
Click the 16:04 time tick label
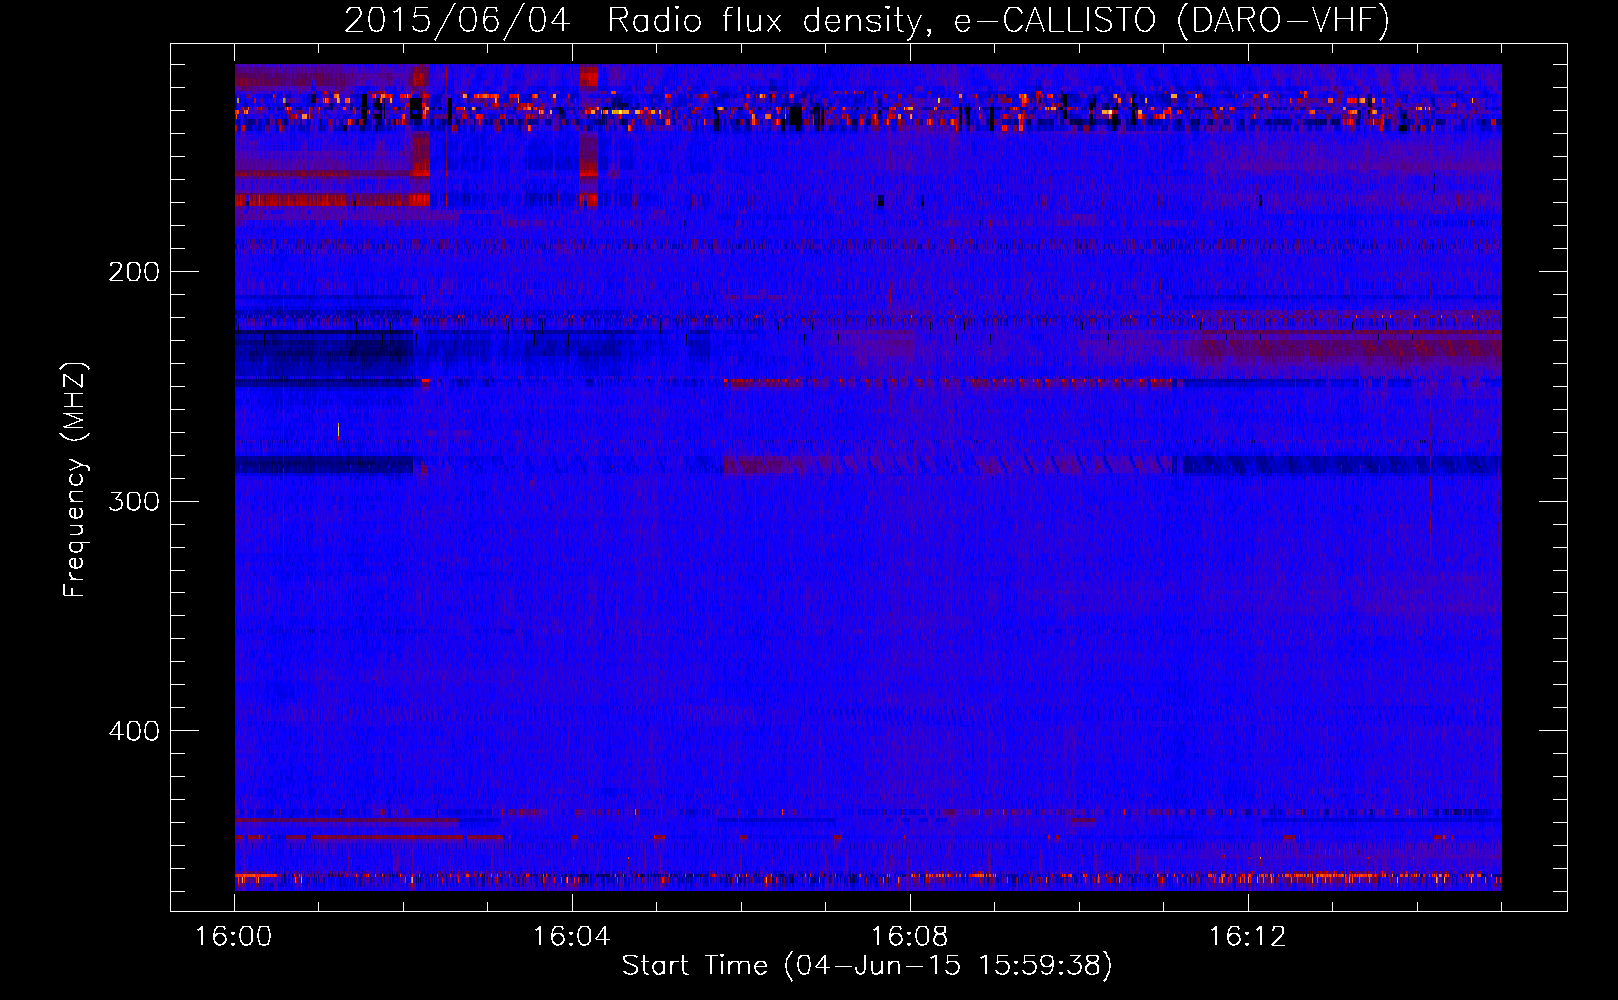(572, 937)
